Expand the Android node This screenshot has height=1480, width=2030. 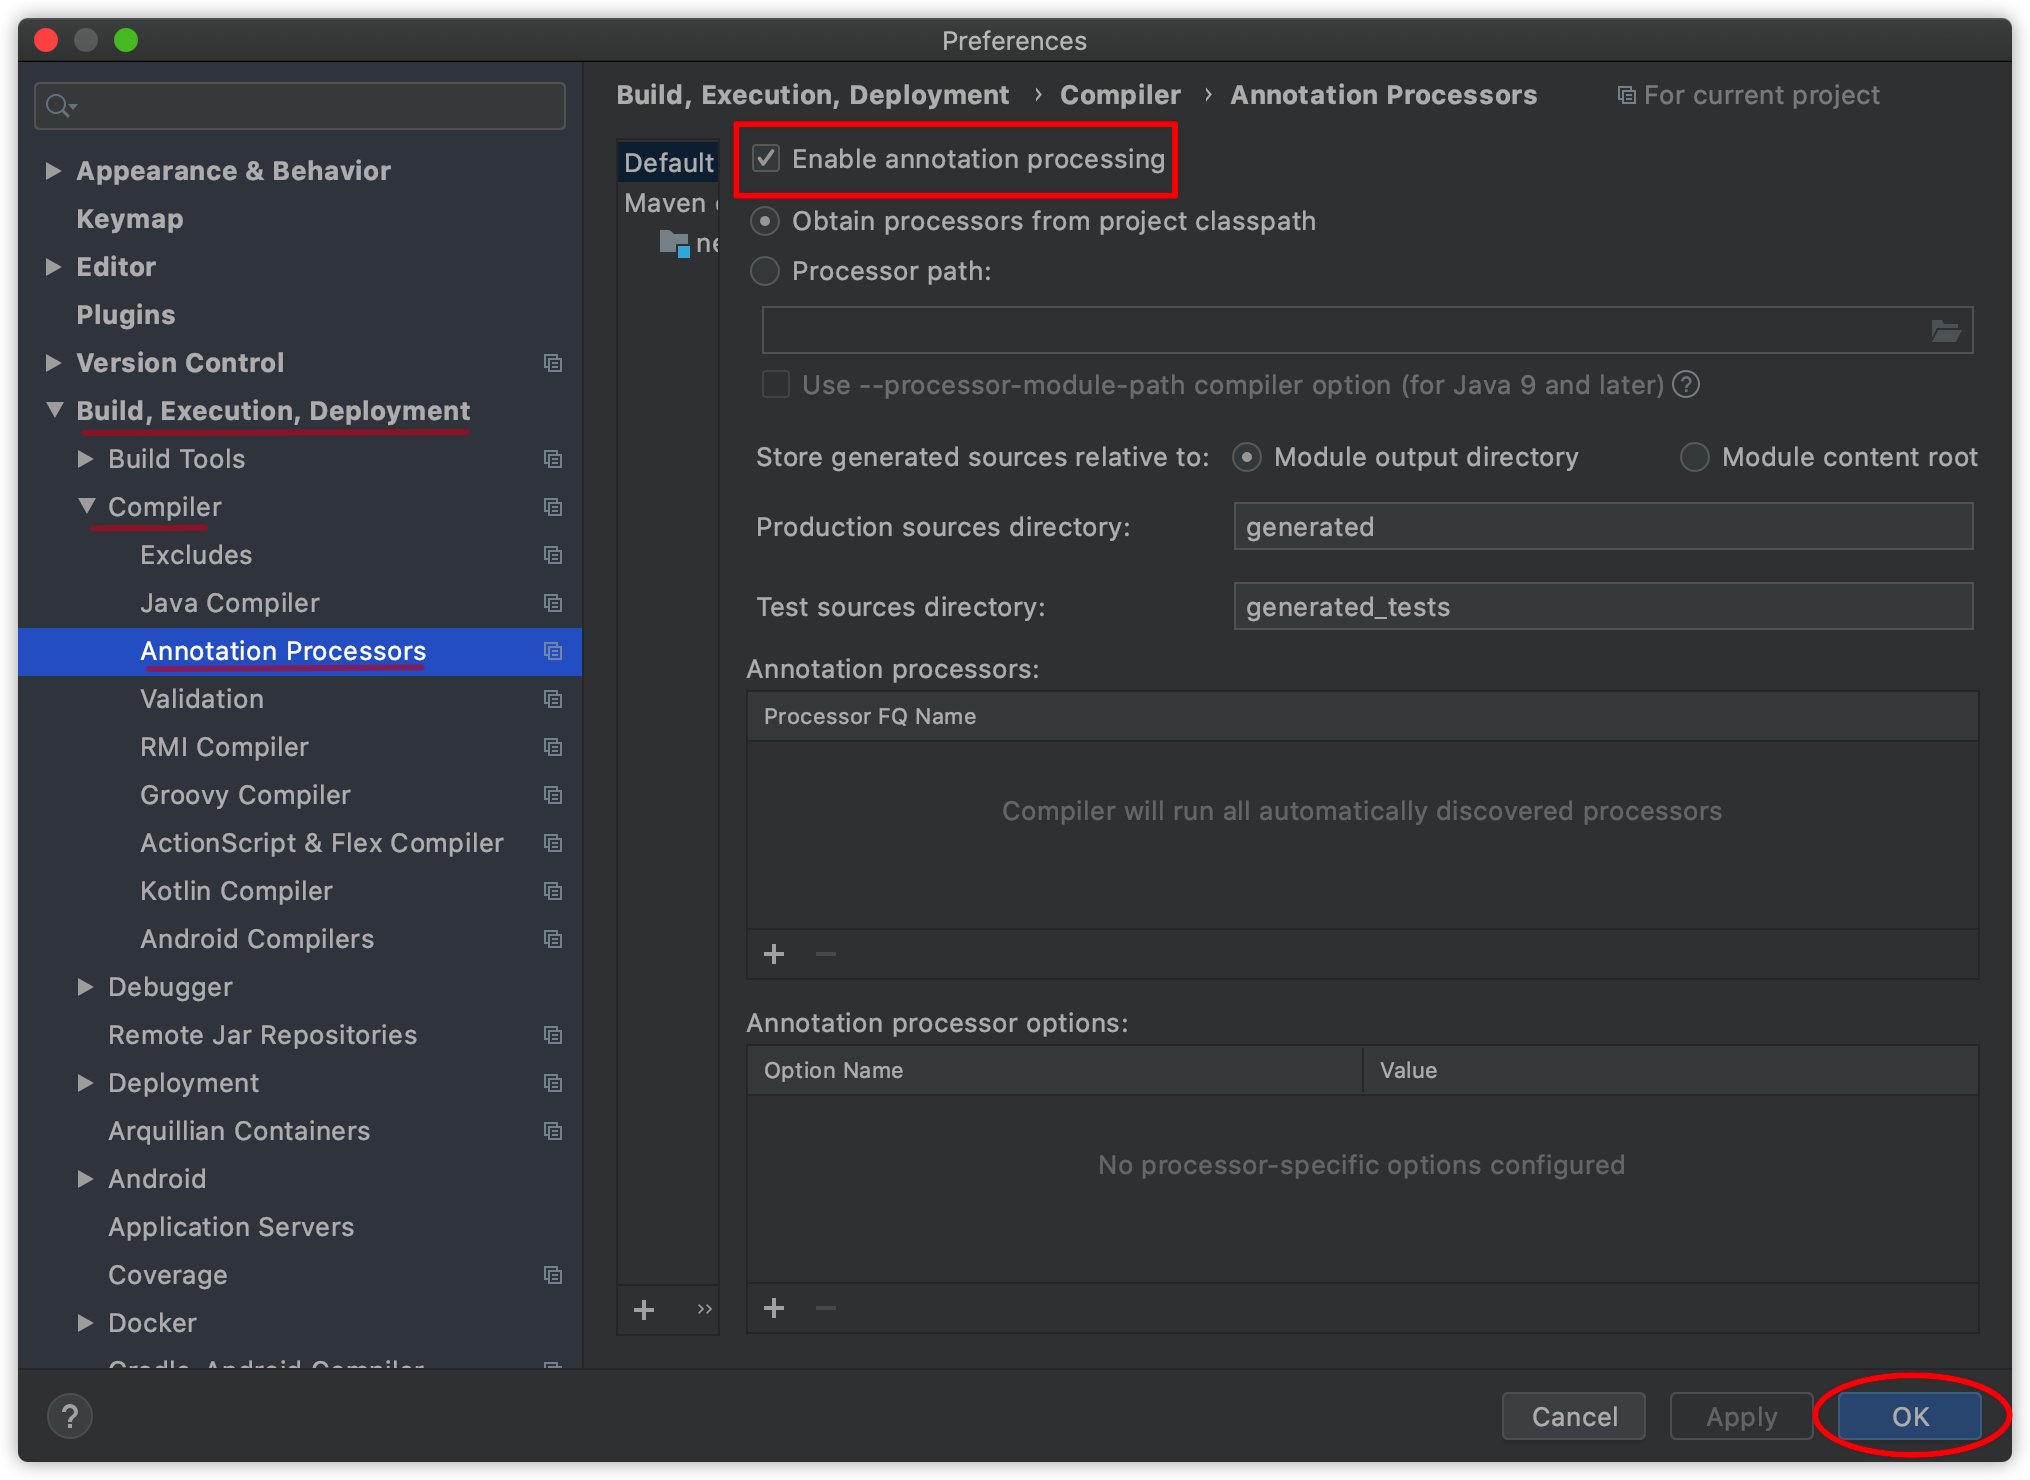pyautogui.click(x=85, y=1179)
